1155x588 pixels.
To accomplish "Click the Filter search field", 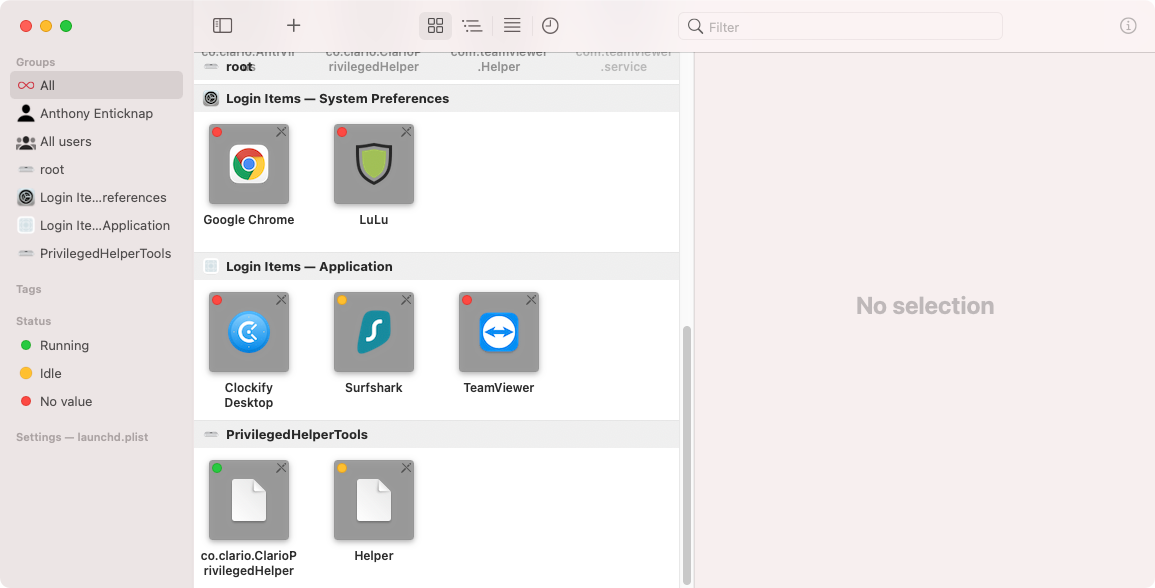I will [840, 27].
